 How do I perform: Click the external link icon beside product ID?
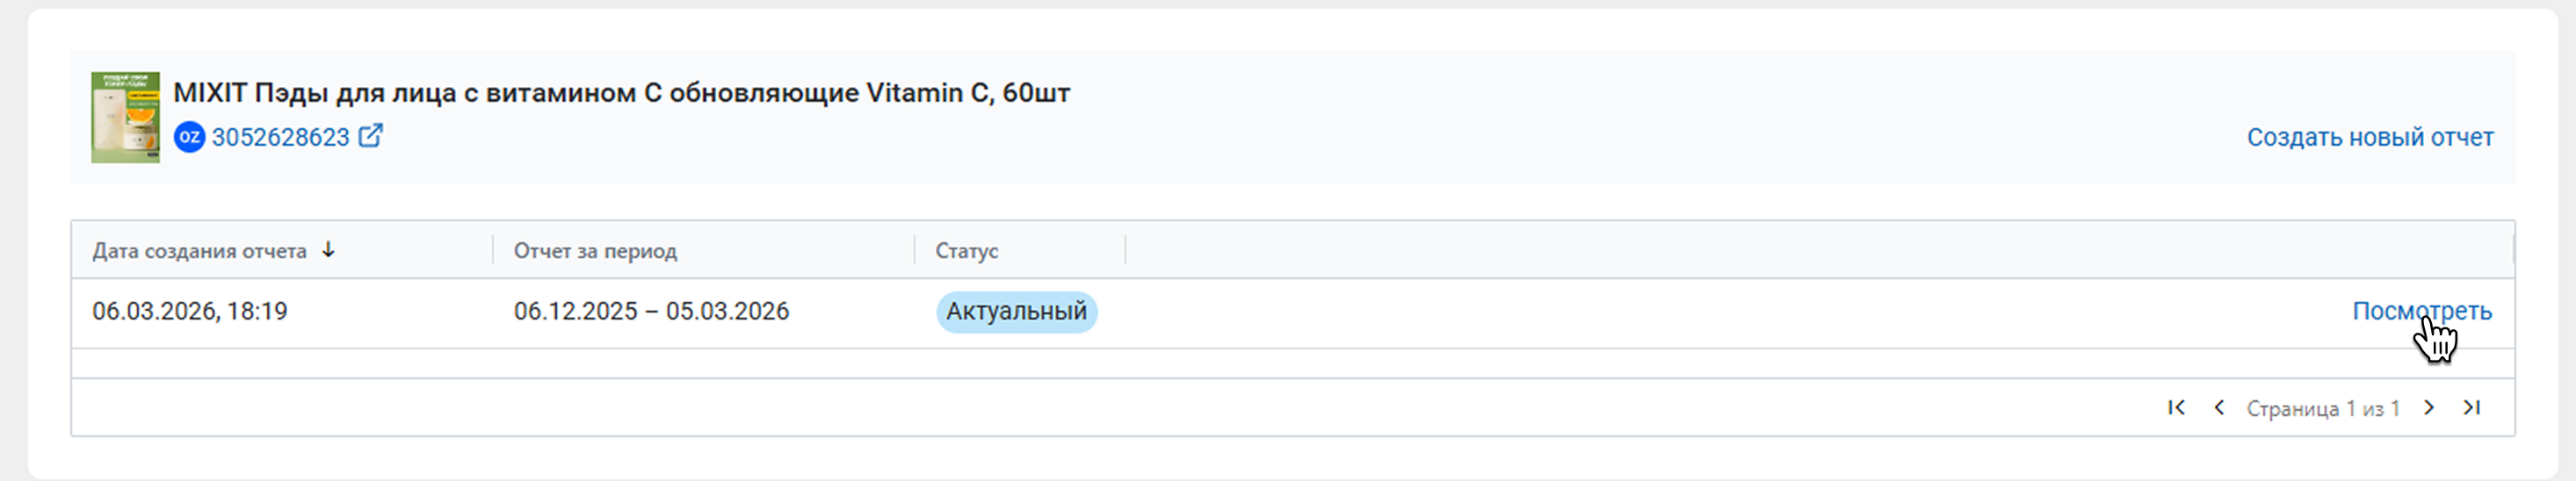pyautogui.click(x=370, y=136)
